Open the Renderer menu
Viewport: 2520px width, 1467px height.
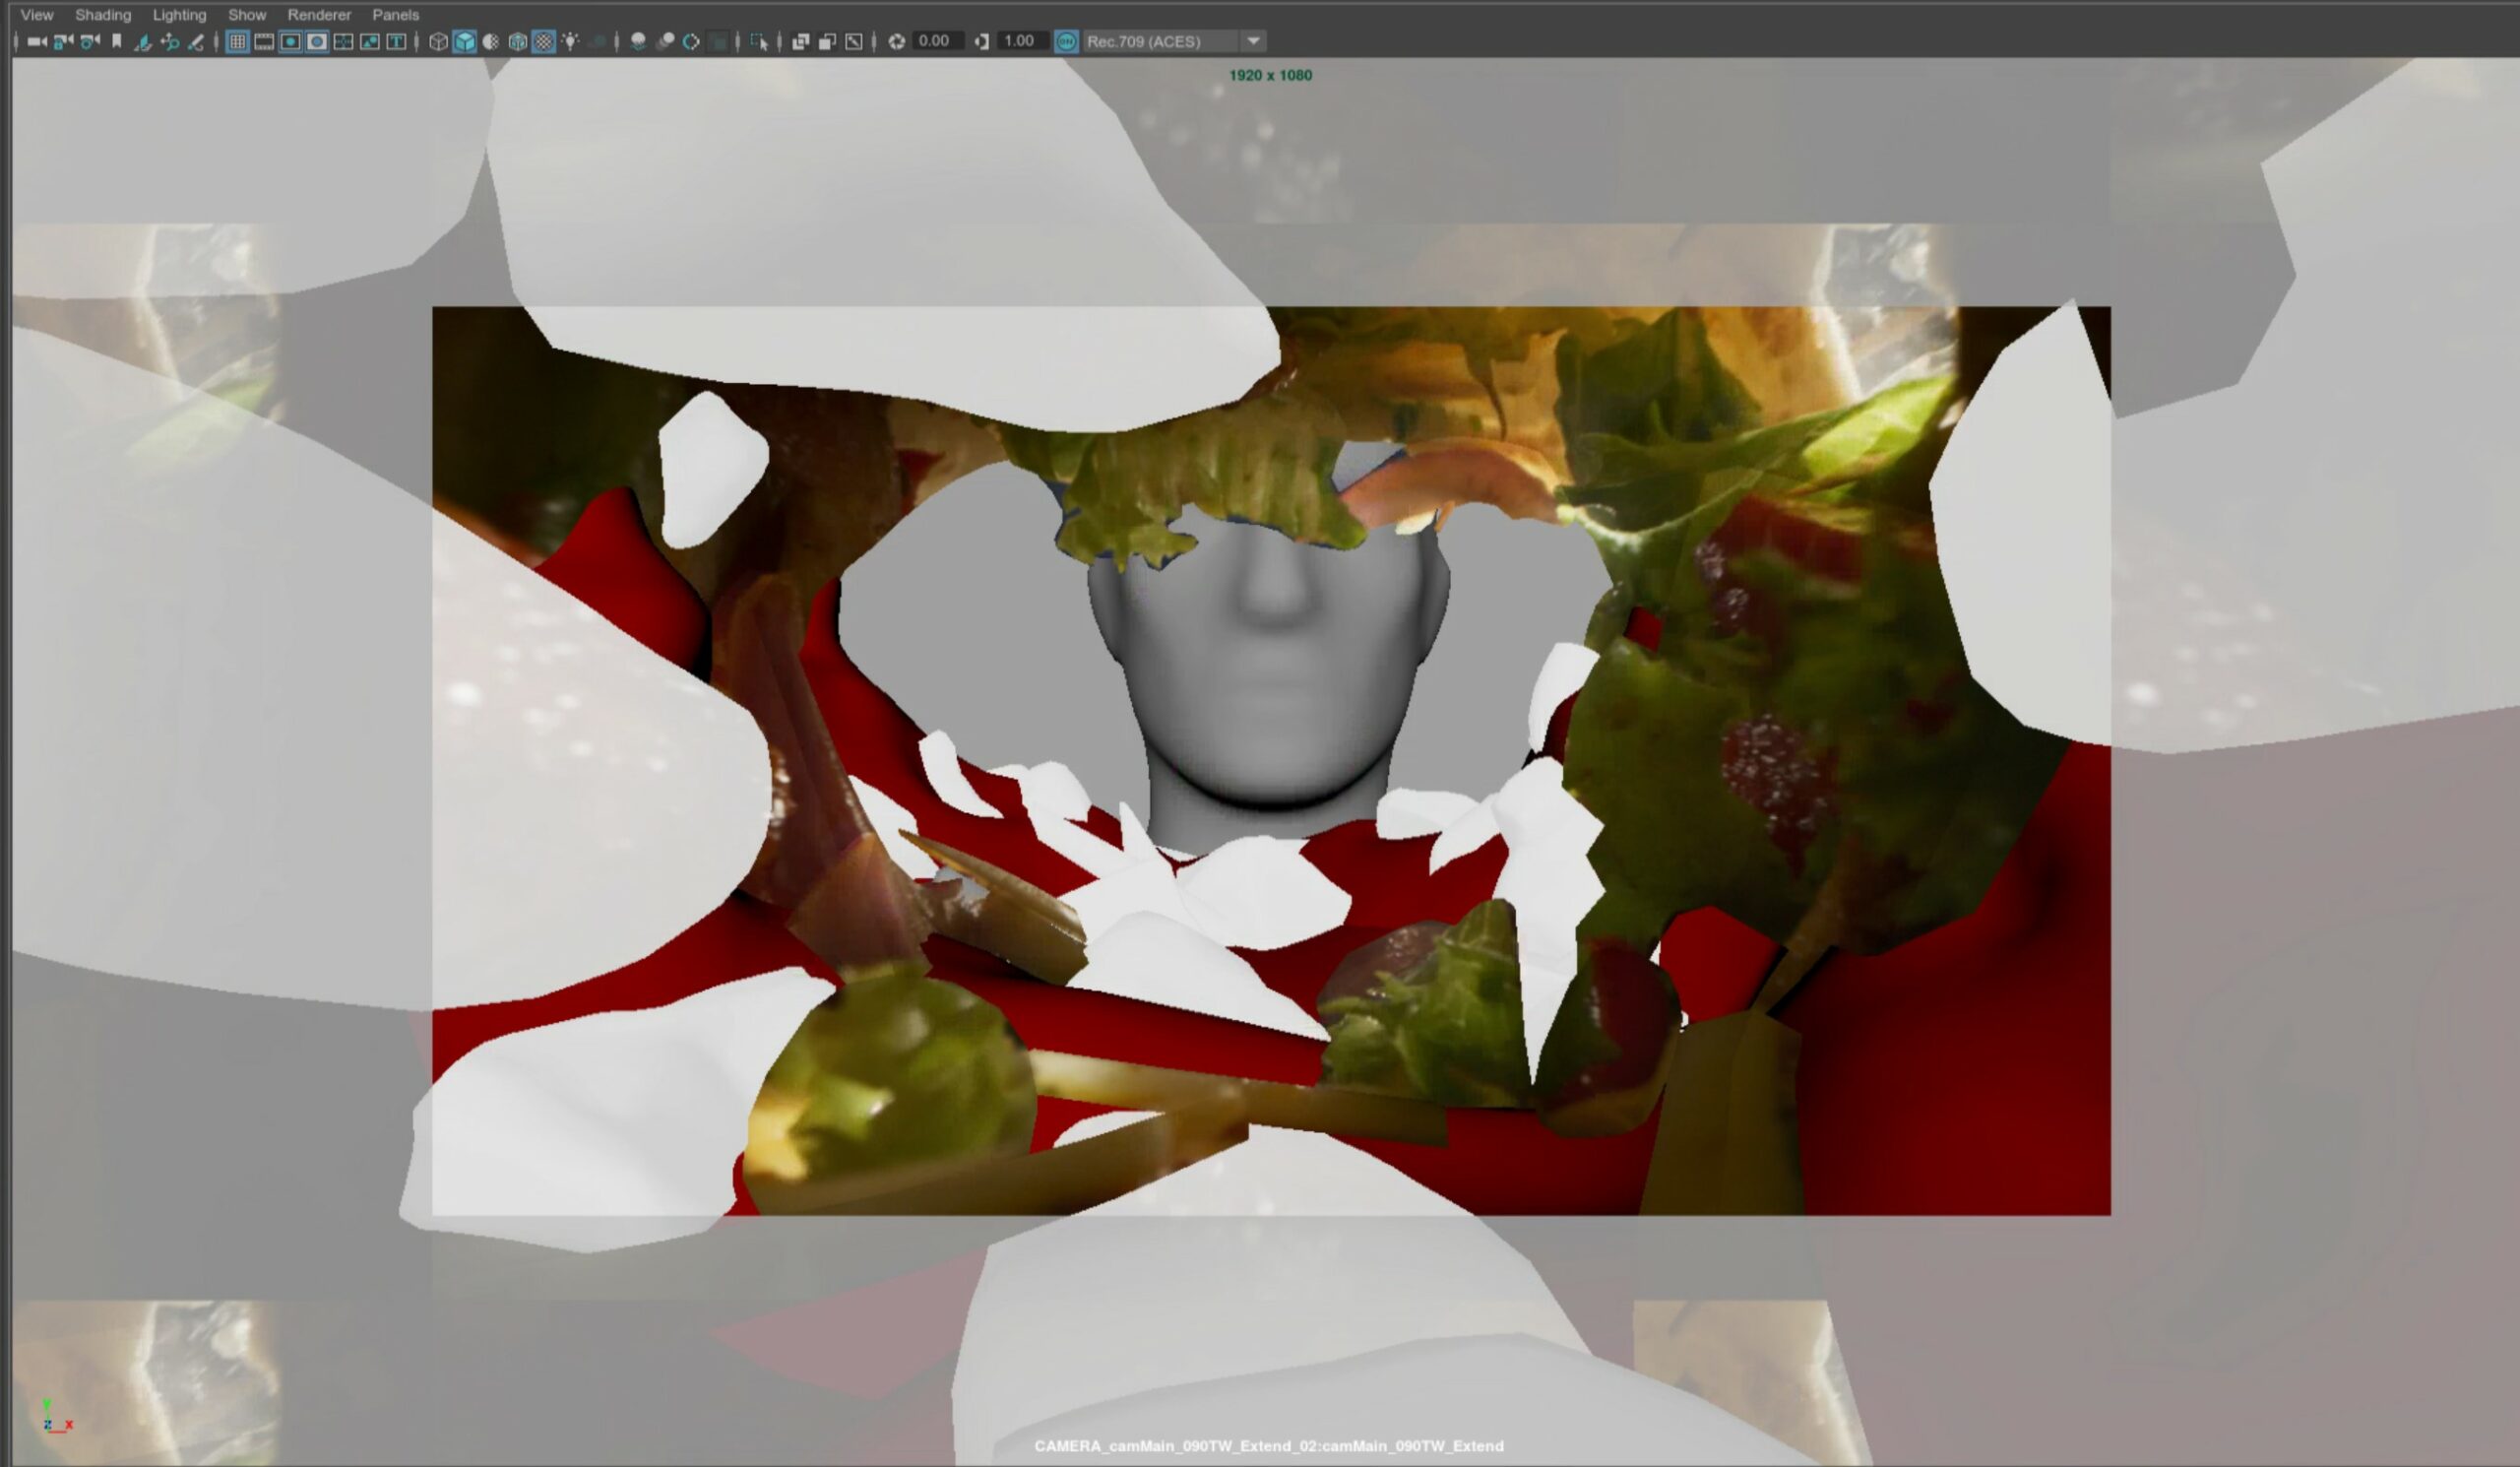click(319, 15)
